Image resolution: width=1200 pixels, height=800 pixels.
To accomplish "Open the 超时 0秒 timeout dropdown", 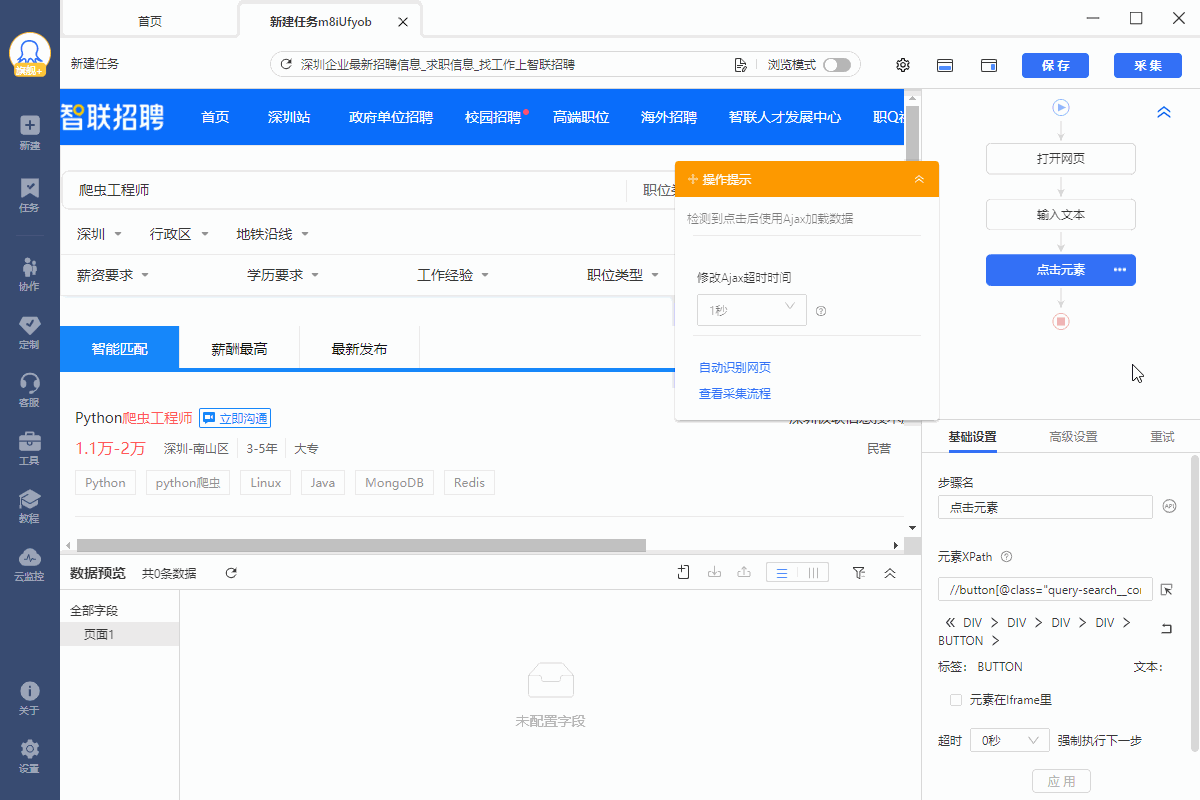I will click(1010, 741).
